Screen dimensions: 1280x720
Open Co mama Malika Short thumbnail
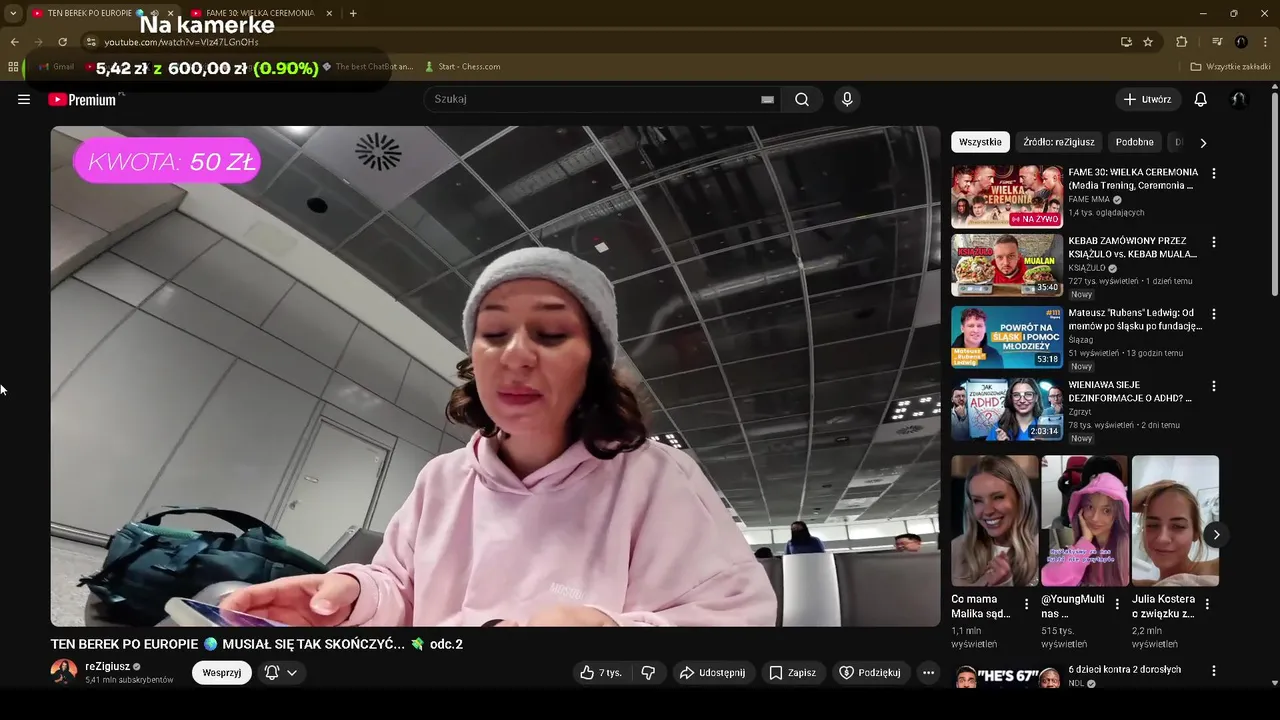tap(995, 521)
